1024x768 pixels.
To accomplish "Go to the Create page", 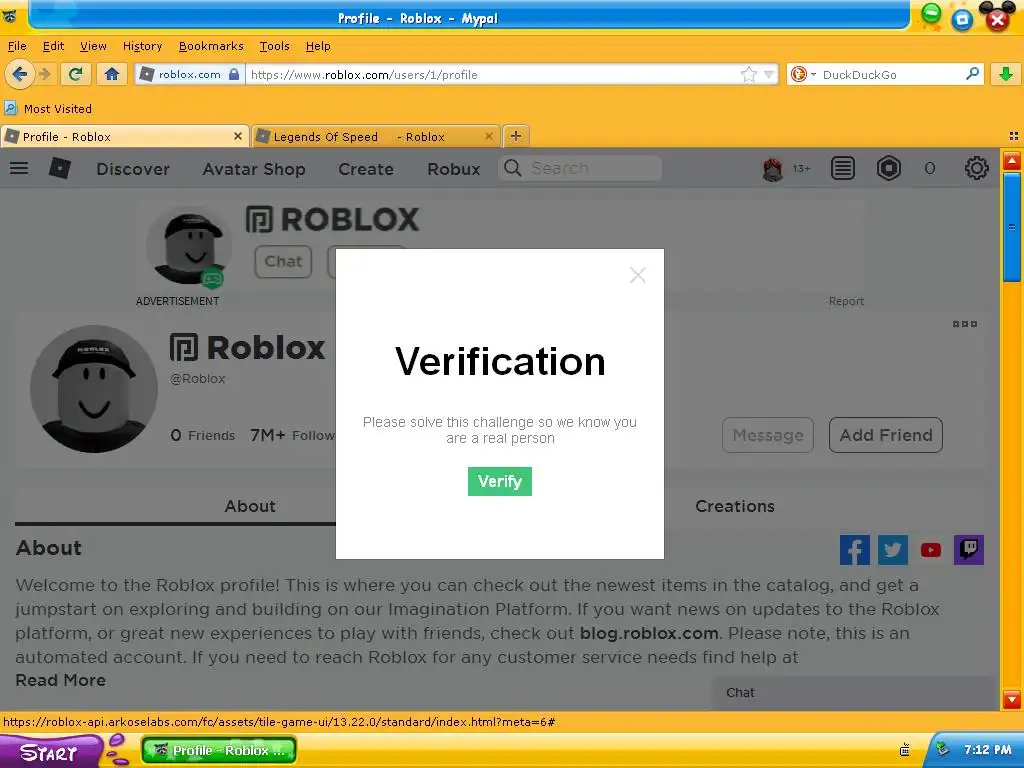I will 366,169.
